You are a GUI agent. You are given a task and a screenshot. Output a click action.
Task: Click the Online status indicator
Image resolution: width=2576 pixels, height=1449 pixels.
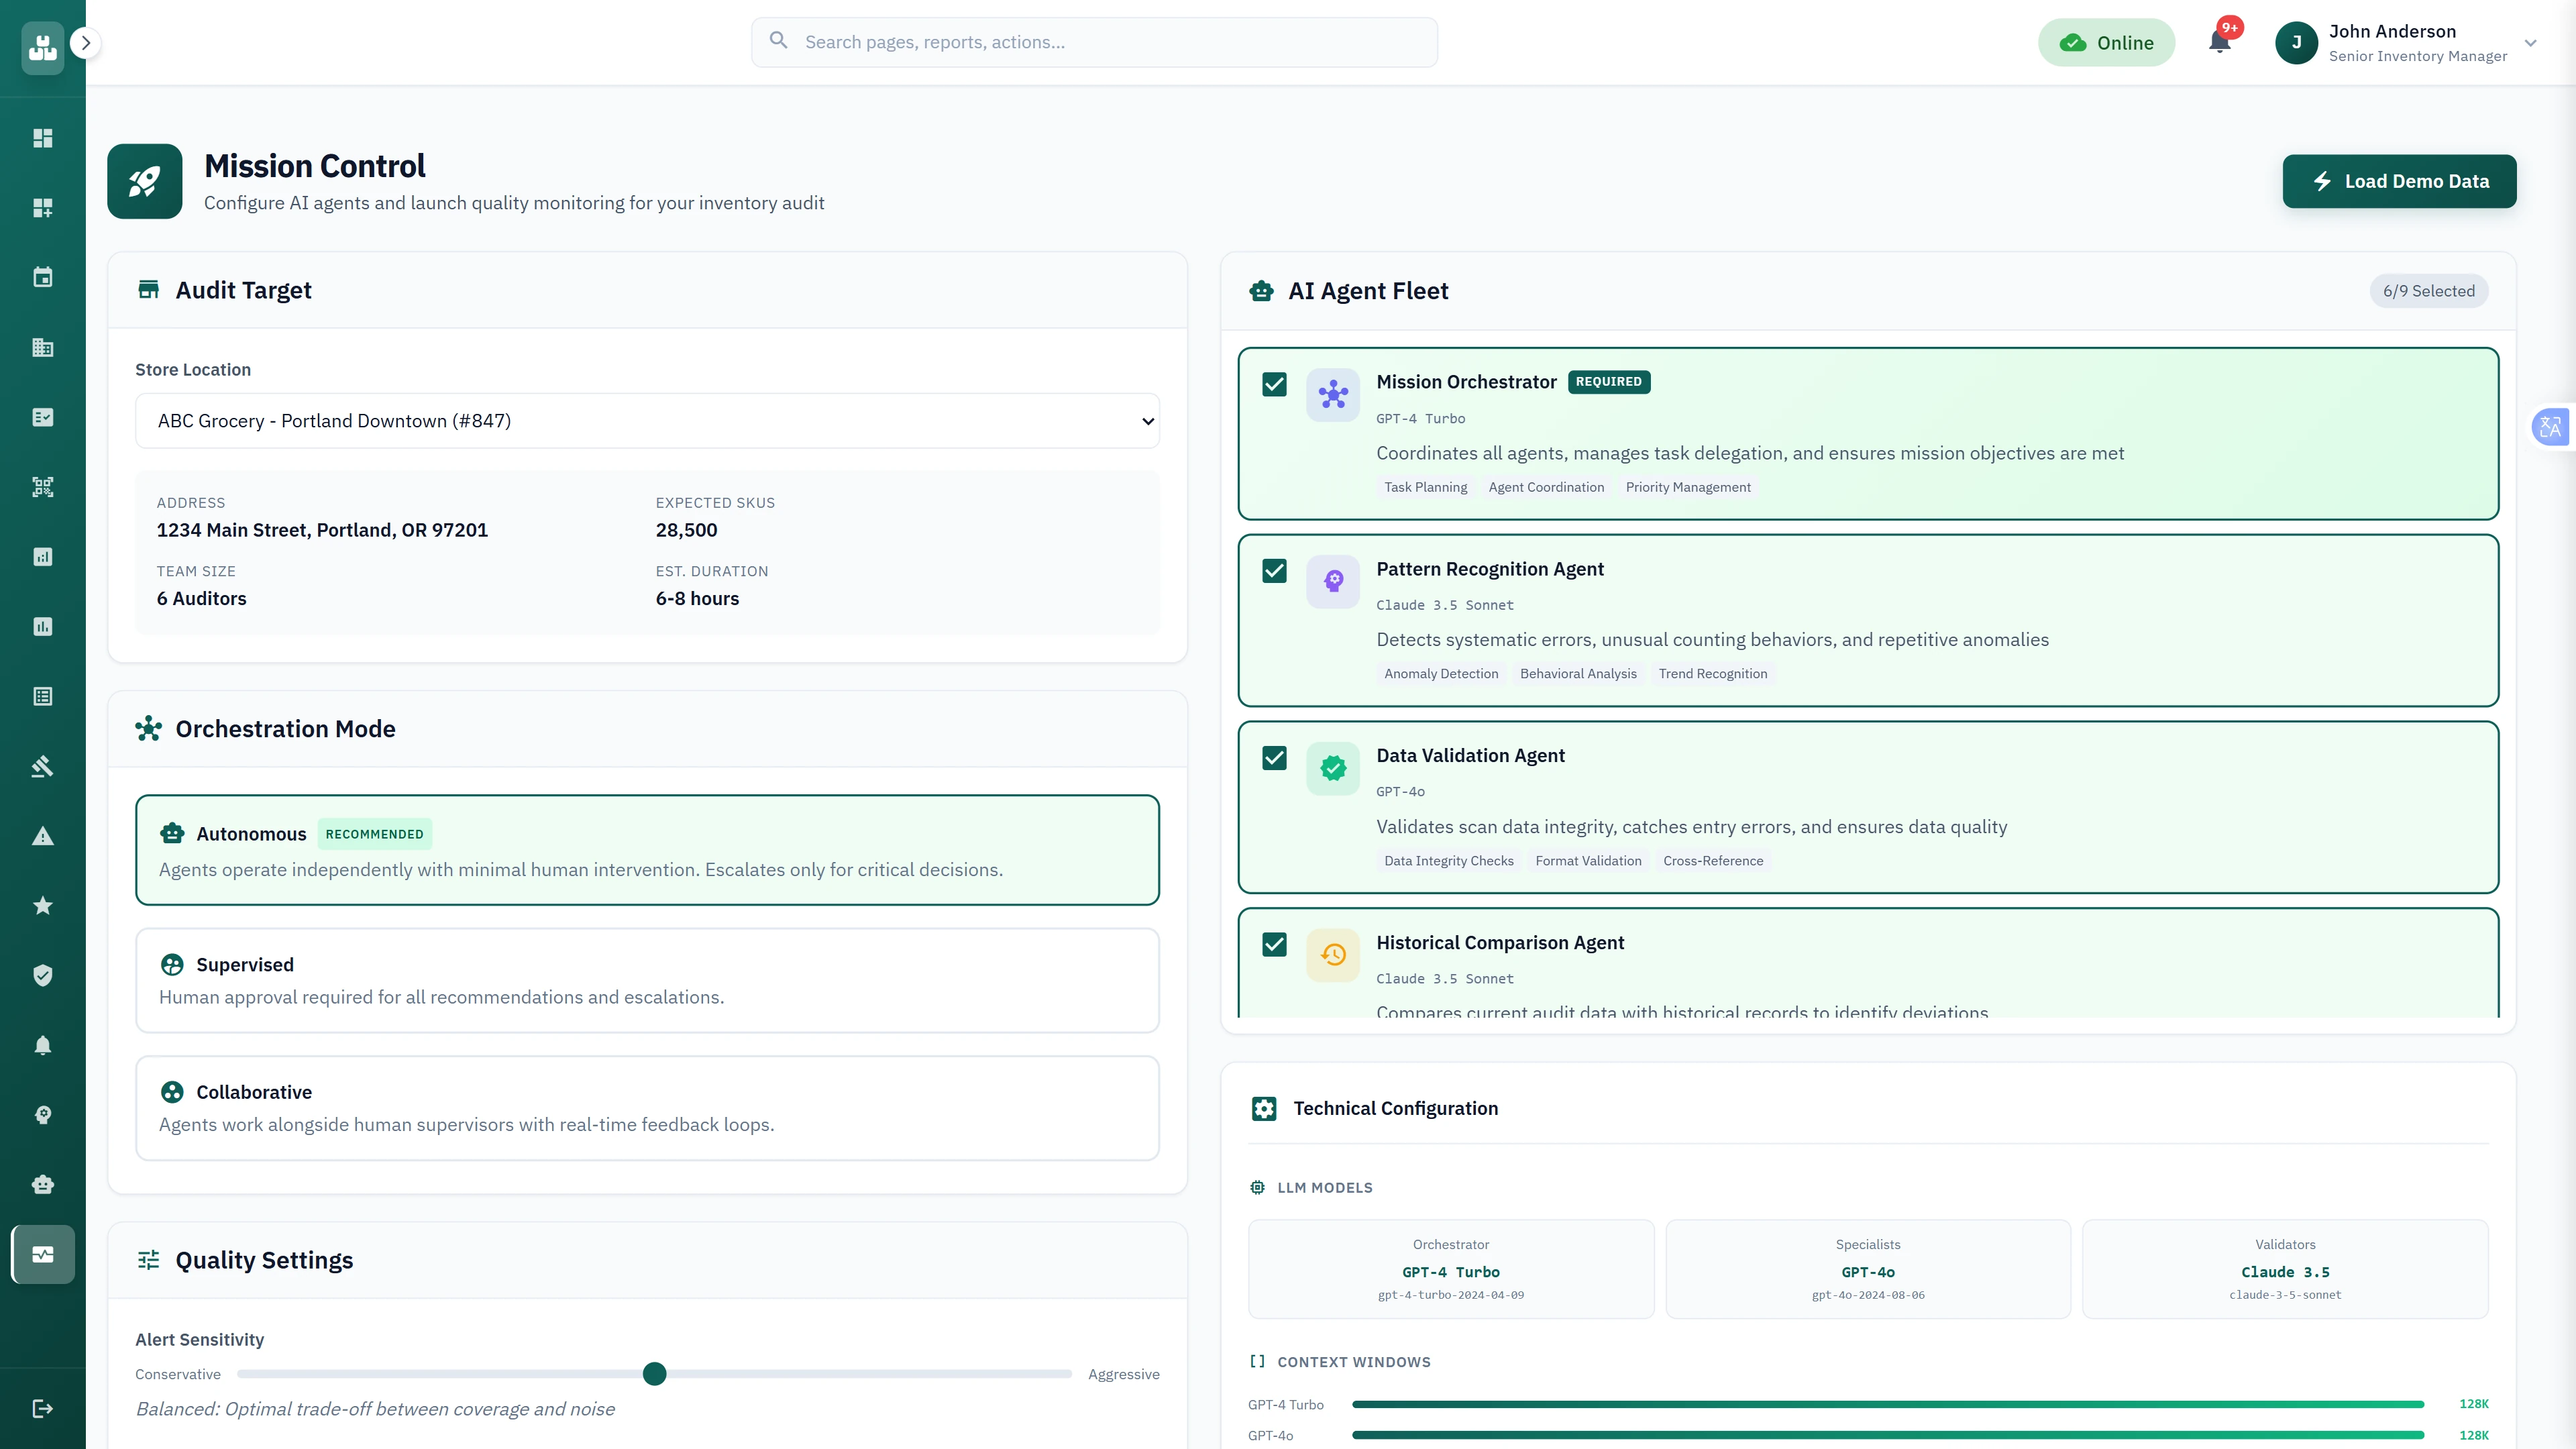coord(2106,42)
